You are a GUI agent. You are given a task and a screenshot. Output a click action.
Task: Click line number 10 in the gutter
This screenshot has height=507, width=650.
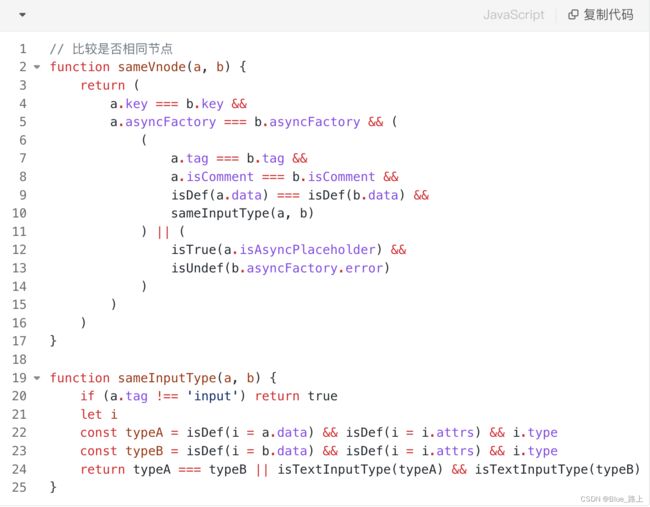coord(19,213)
